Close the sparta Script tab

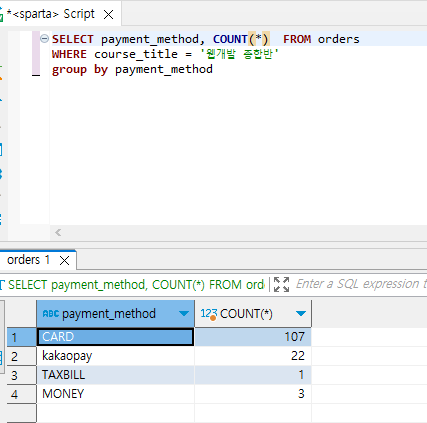click(108, 14)
